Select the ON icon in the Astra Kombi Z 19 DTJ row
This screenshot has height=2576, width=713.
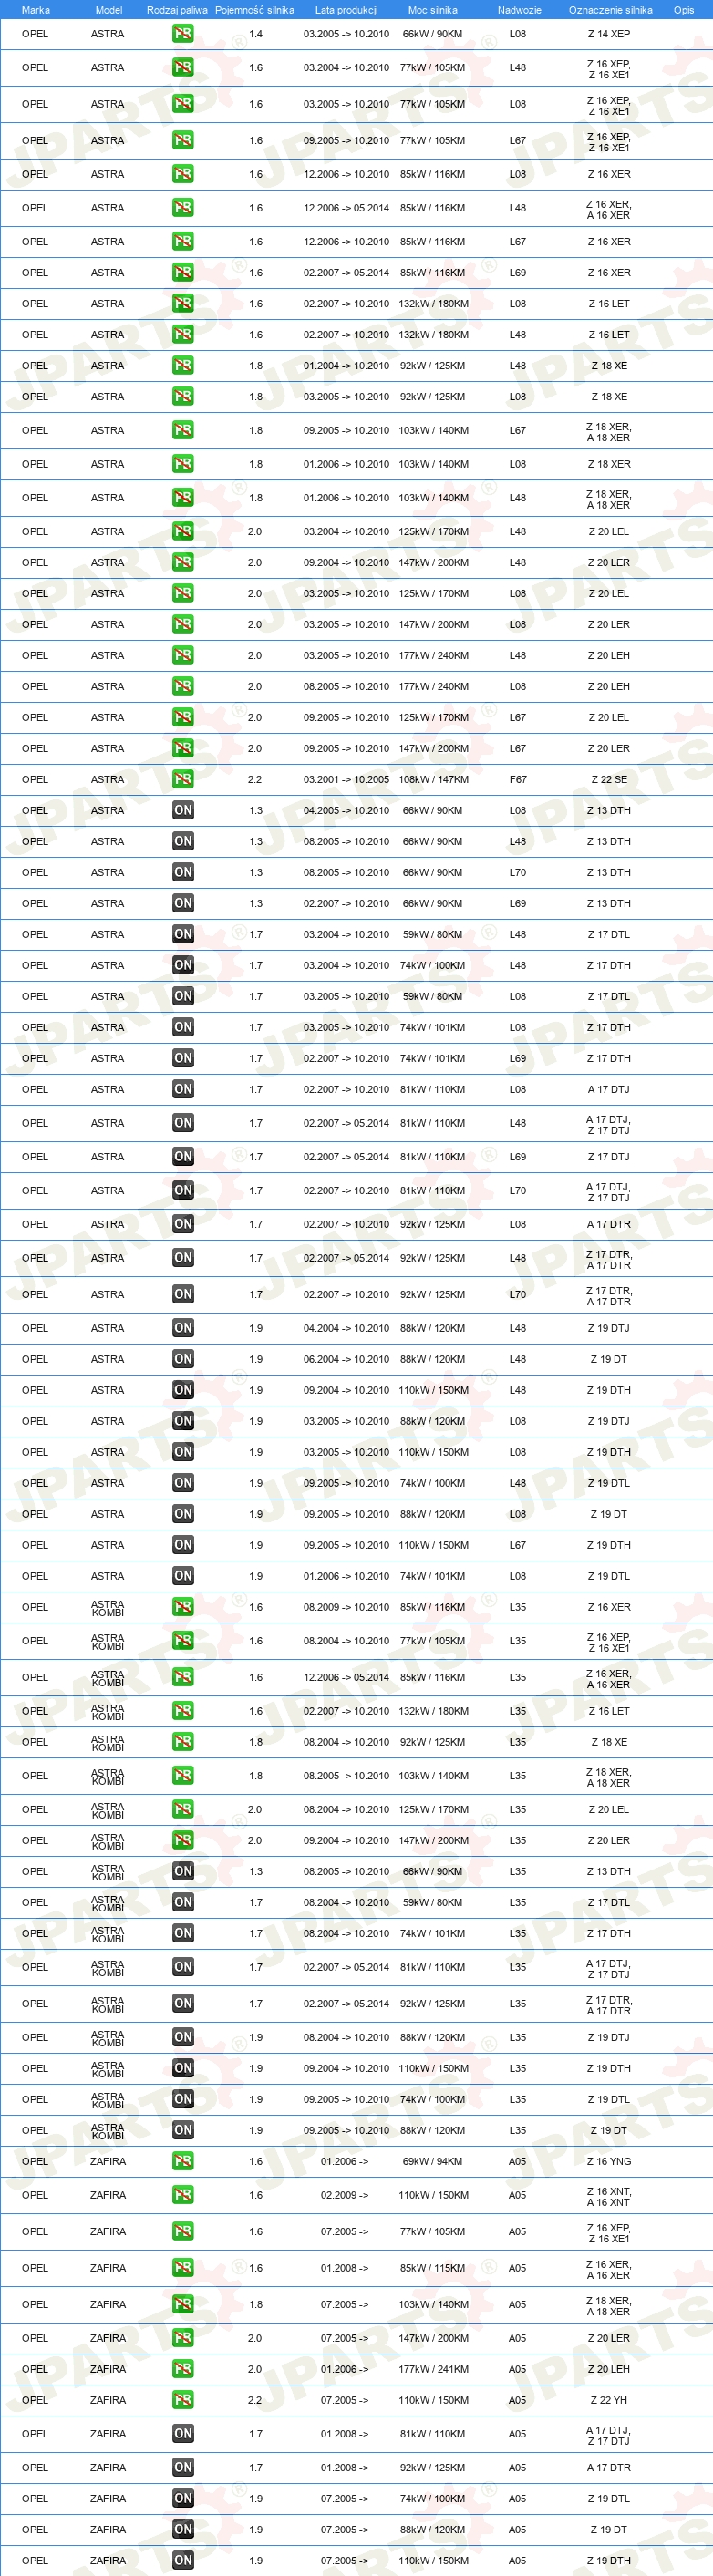(183, 2037)
